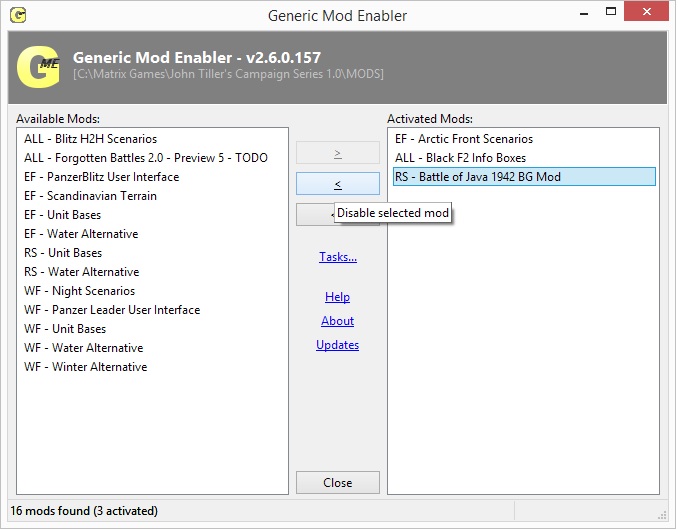Screen dimensions: 678x530
Task: Select 'RS - Unit Bases' mod
Action: tap(63, 253)
